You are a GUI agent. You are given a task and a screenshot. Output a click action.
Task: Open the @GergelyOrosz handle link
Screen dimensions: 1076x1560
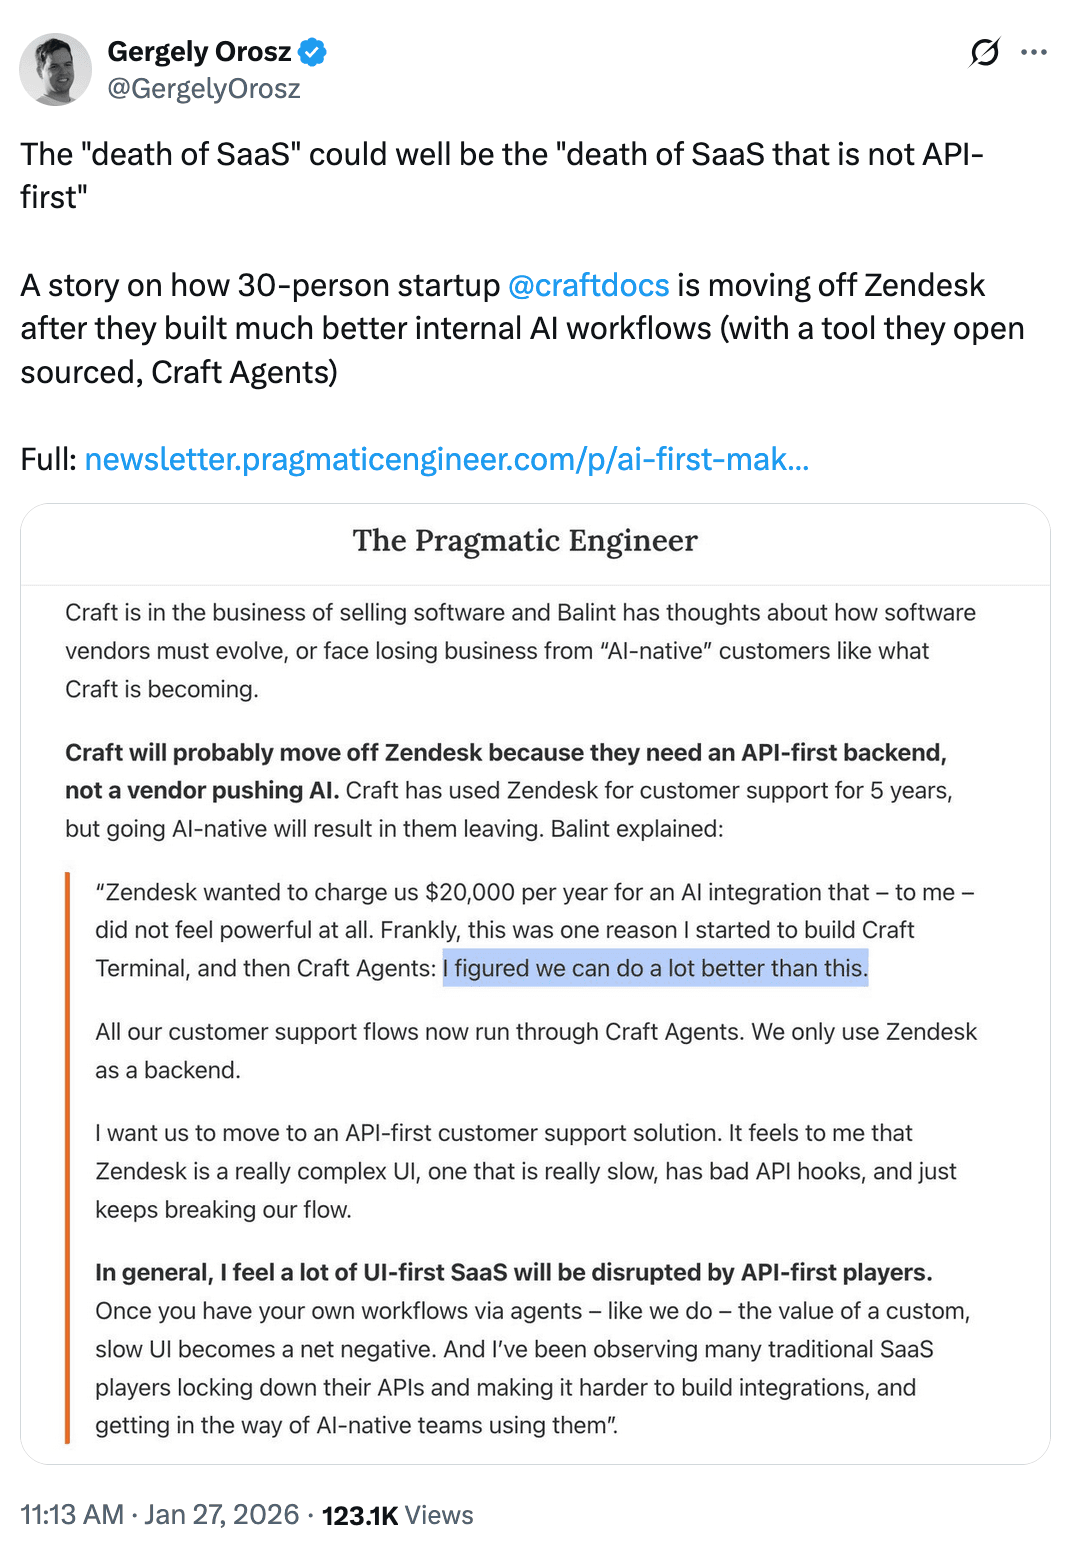tap(204, 89)
